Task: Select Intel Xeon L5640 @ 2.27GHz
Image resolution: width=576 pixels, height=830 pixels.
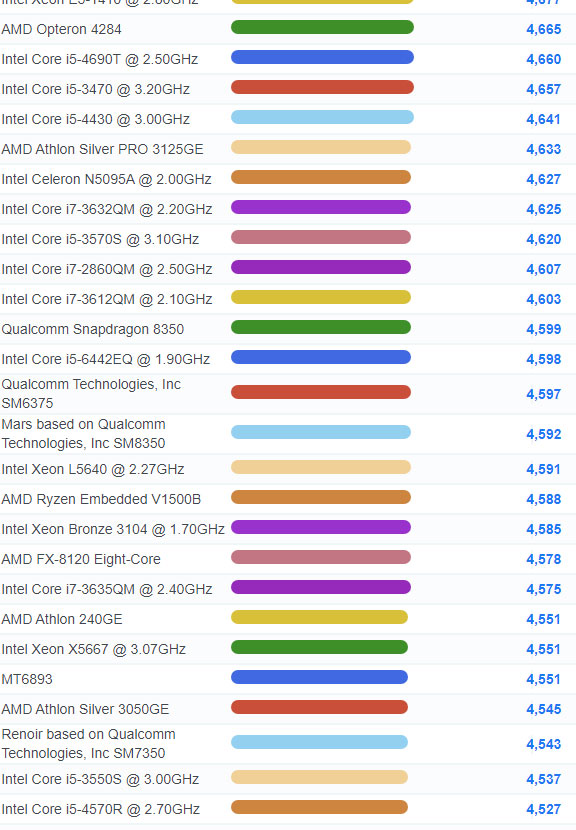Action: point(93,470)
